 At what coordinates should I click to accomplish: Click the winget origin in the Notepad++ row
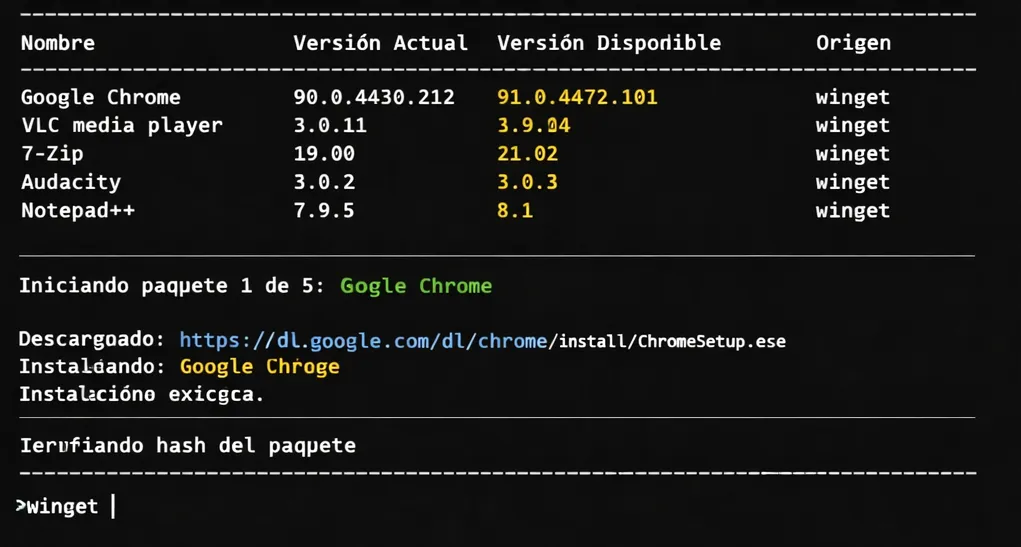click(x=852, y=210)
